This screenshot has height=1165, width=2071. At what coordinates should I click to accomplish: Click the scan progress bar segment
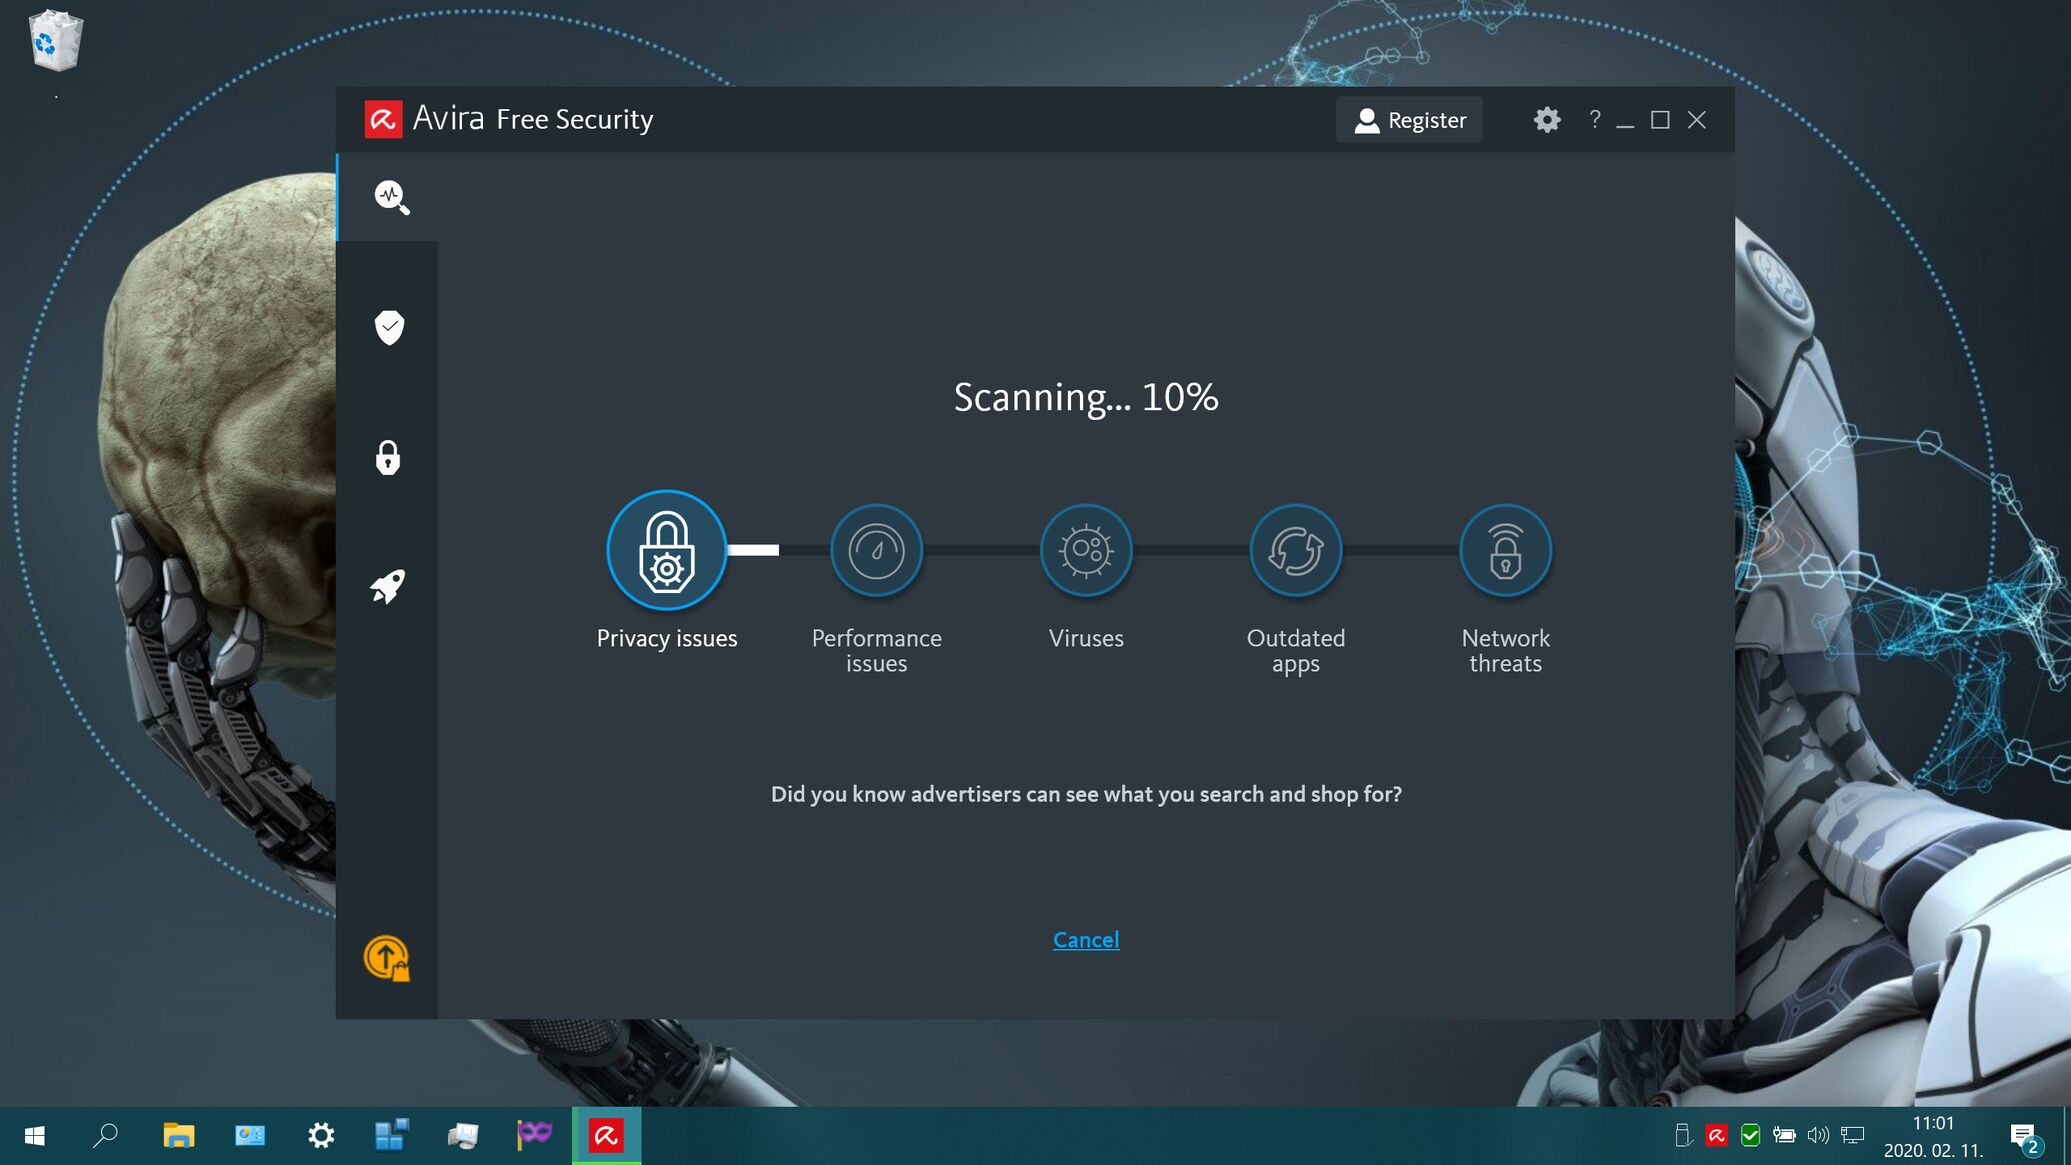coord(753,550)
